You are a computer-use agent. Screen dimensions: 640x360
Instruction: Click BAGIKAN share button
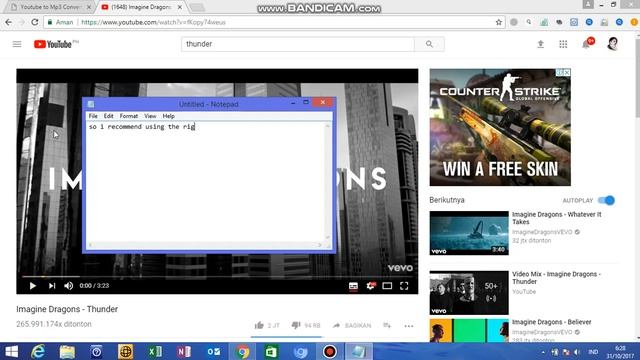point(352,325)
